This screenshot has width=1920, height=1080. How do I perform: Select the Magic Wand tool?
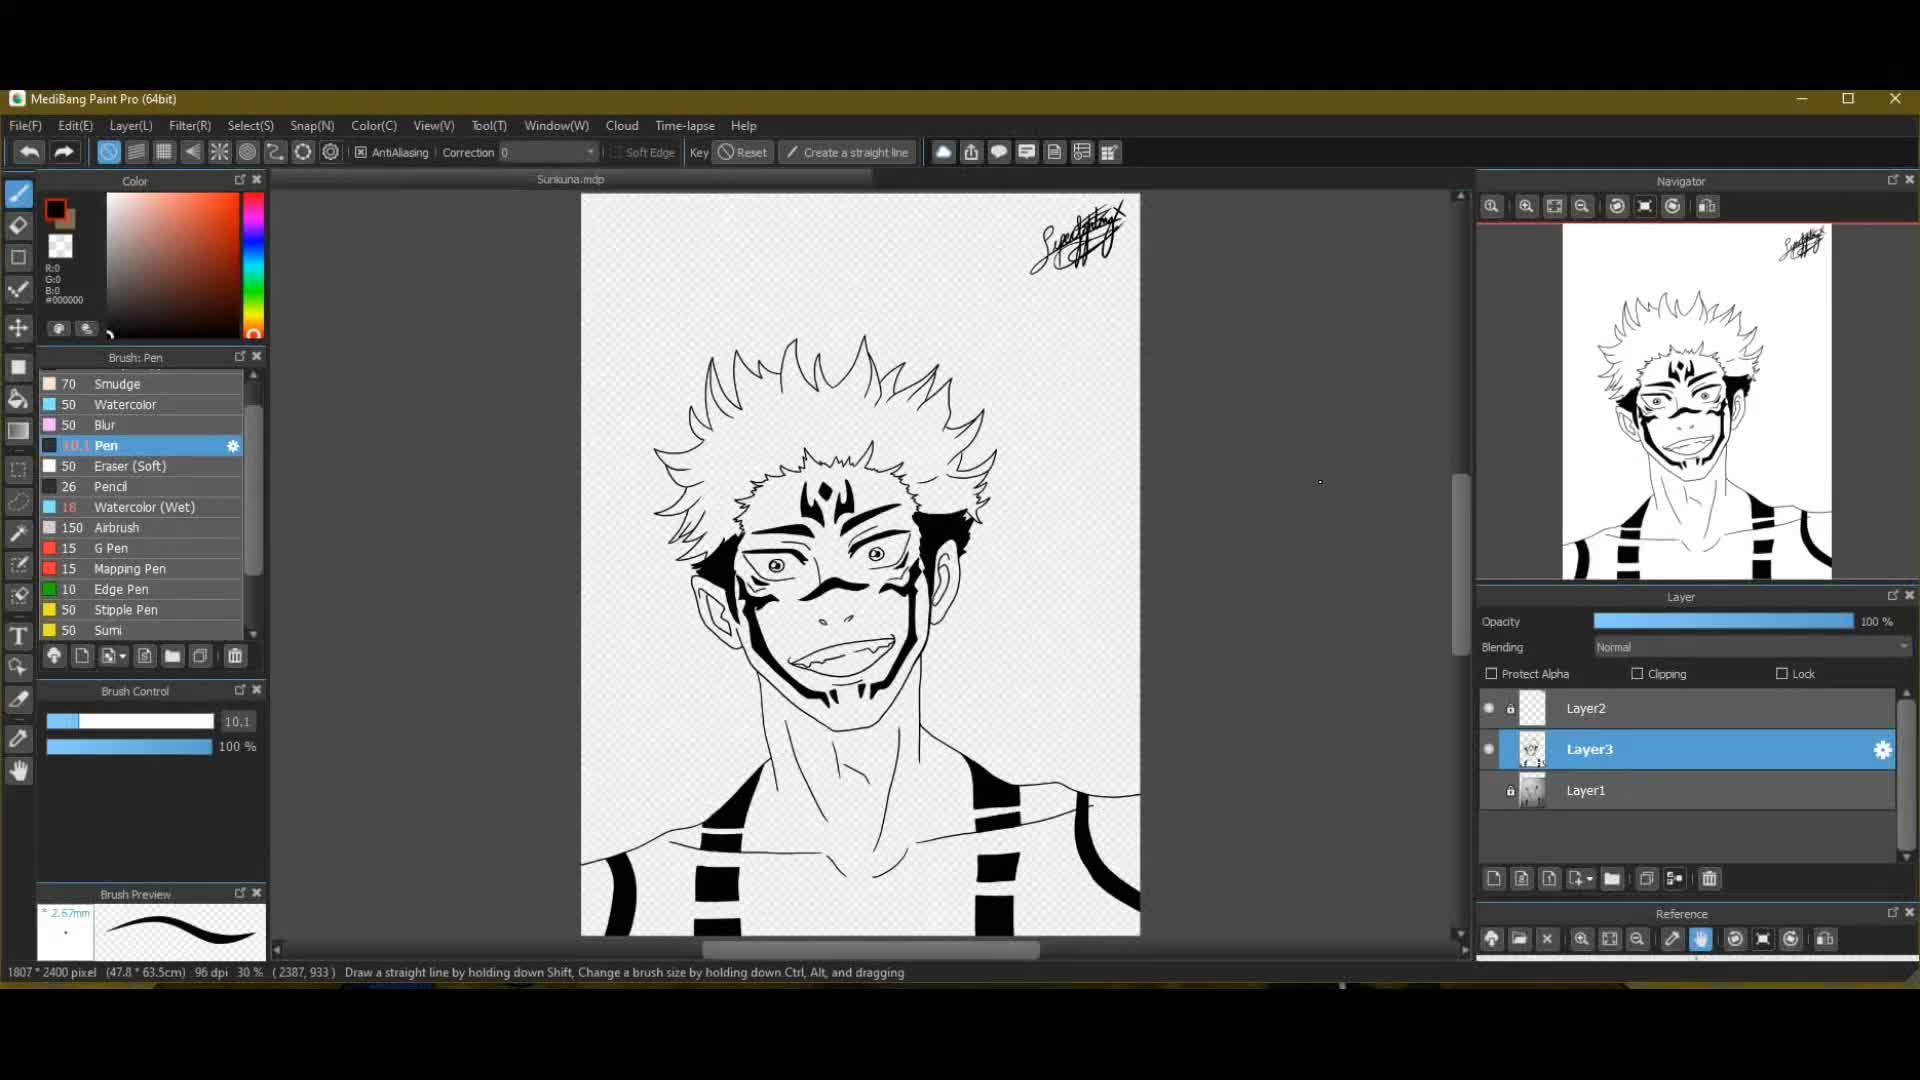point(18,534)
